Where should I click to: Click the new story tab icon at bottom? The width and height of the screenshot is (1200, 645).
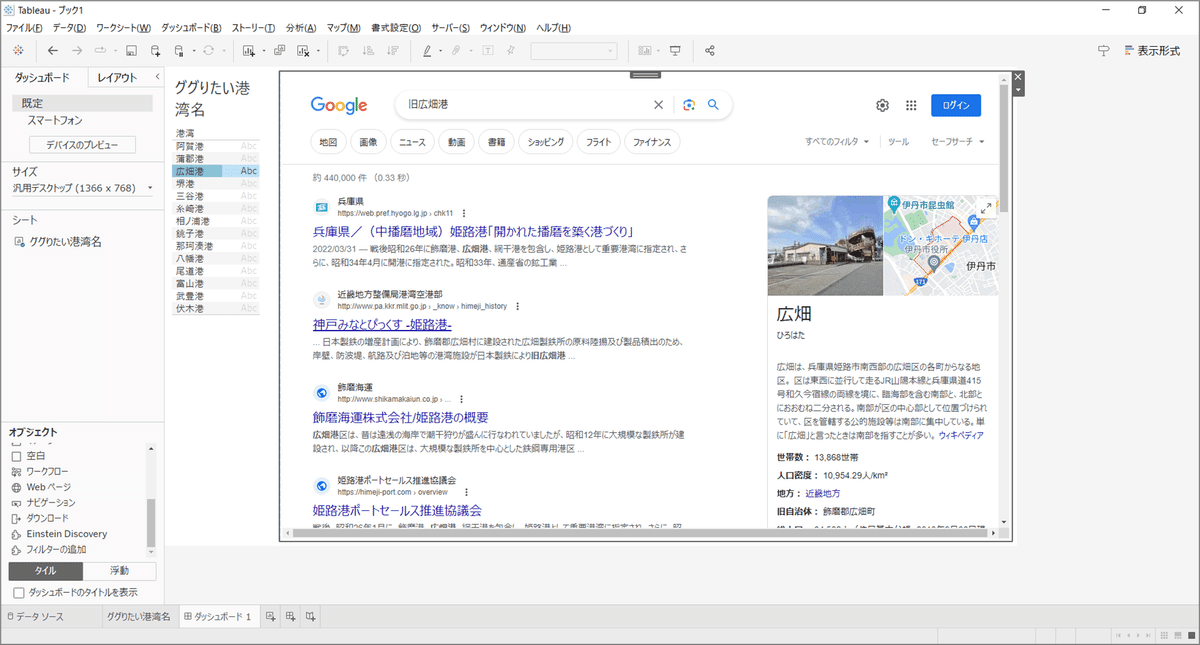point(310,616)
